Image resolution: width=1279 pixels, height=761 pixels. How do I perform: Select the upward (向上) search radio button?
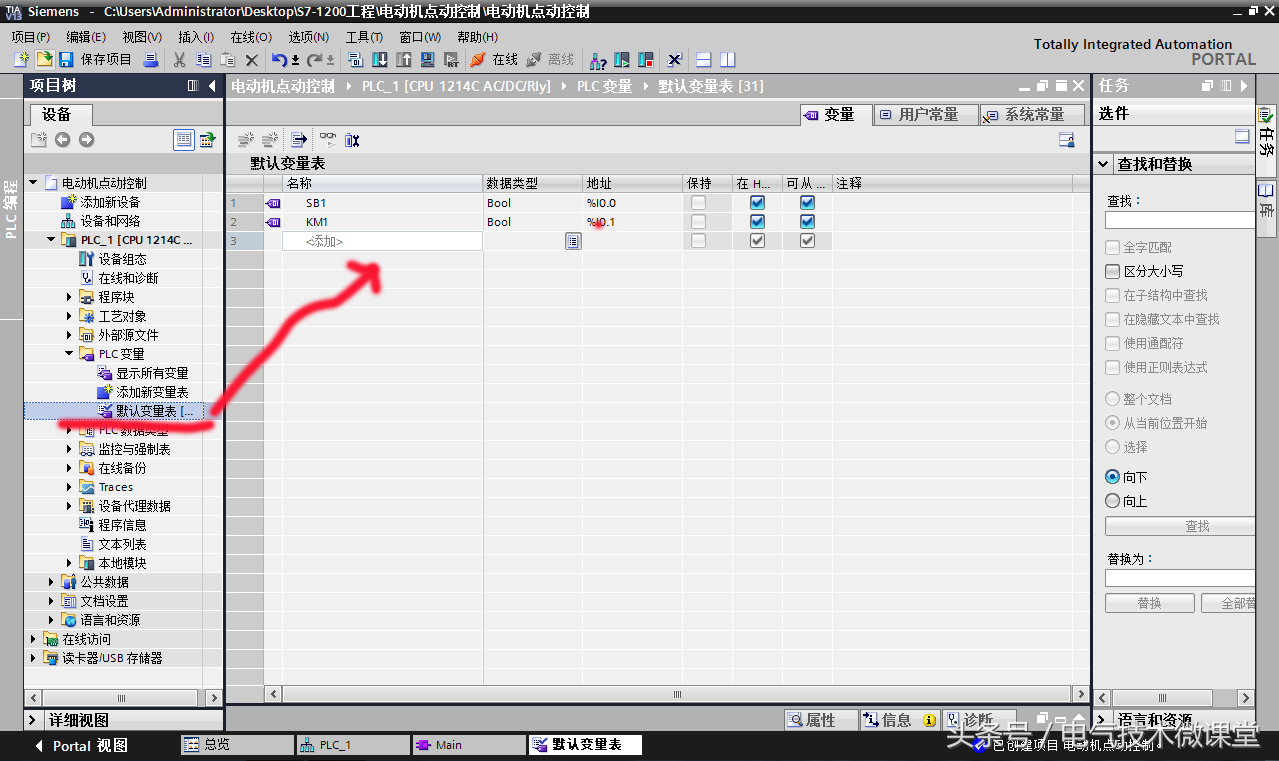tap(1112, 501)
